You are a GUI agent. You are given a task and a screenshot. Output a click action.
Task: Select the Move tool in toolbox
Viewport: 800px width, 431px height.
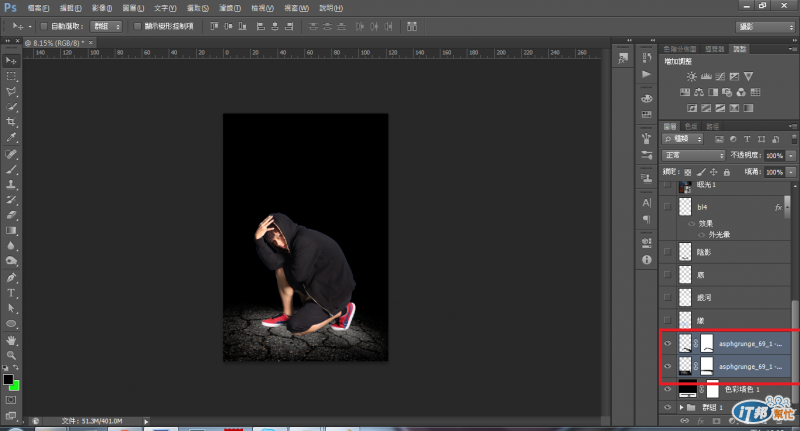[x=11, y=61]
